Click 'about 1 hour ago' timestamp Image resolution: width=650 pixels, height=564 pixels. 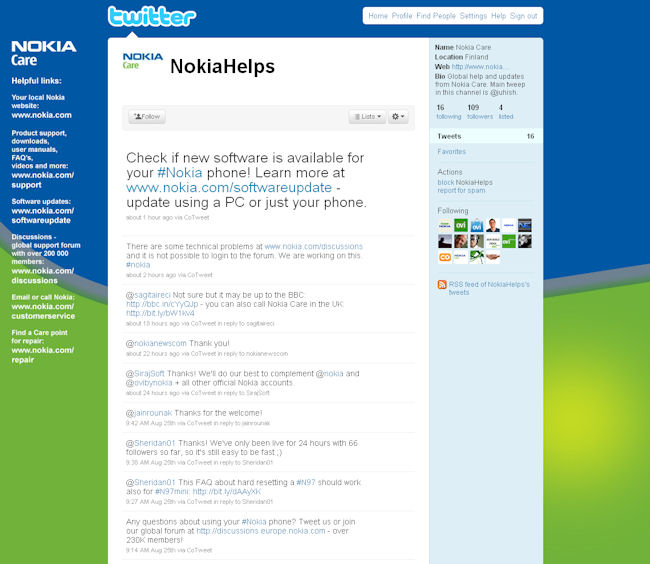148,218
